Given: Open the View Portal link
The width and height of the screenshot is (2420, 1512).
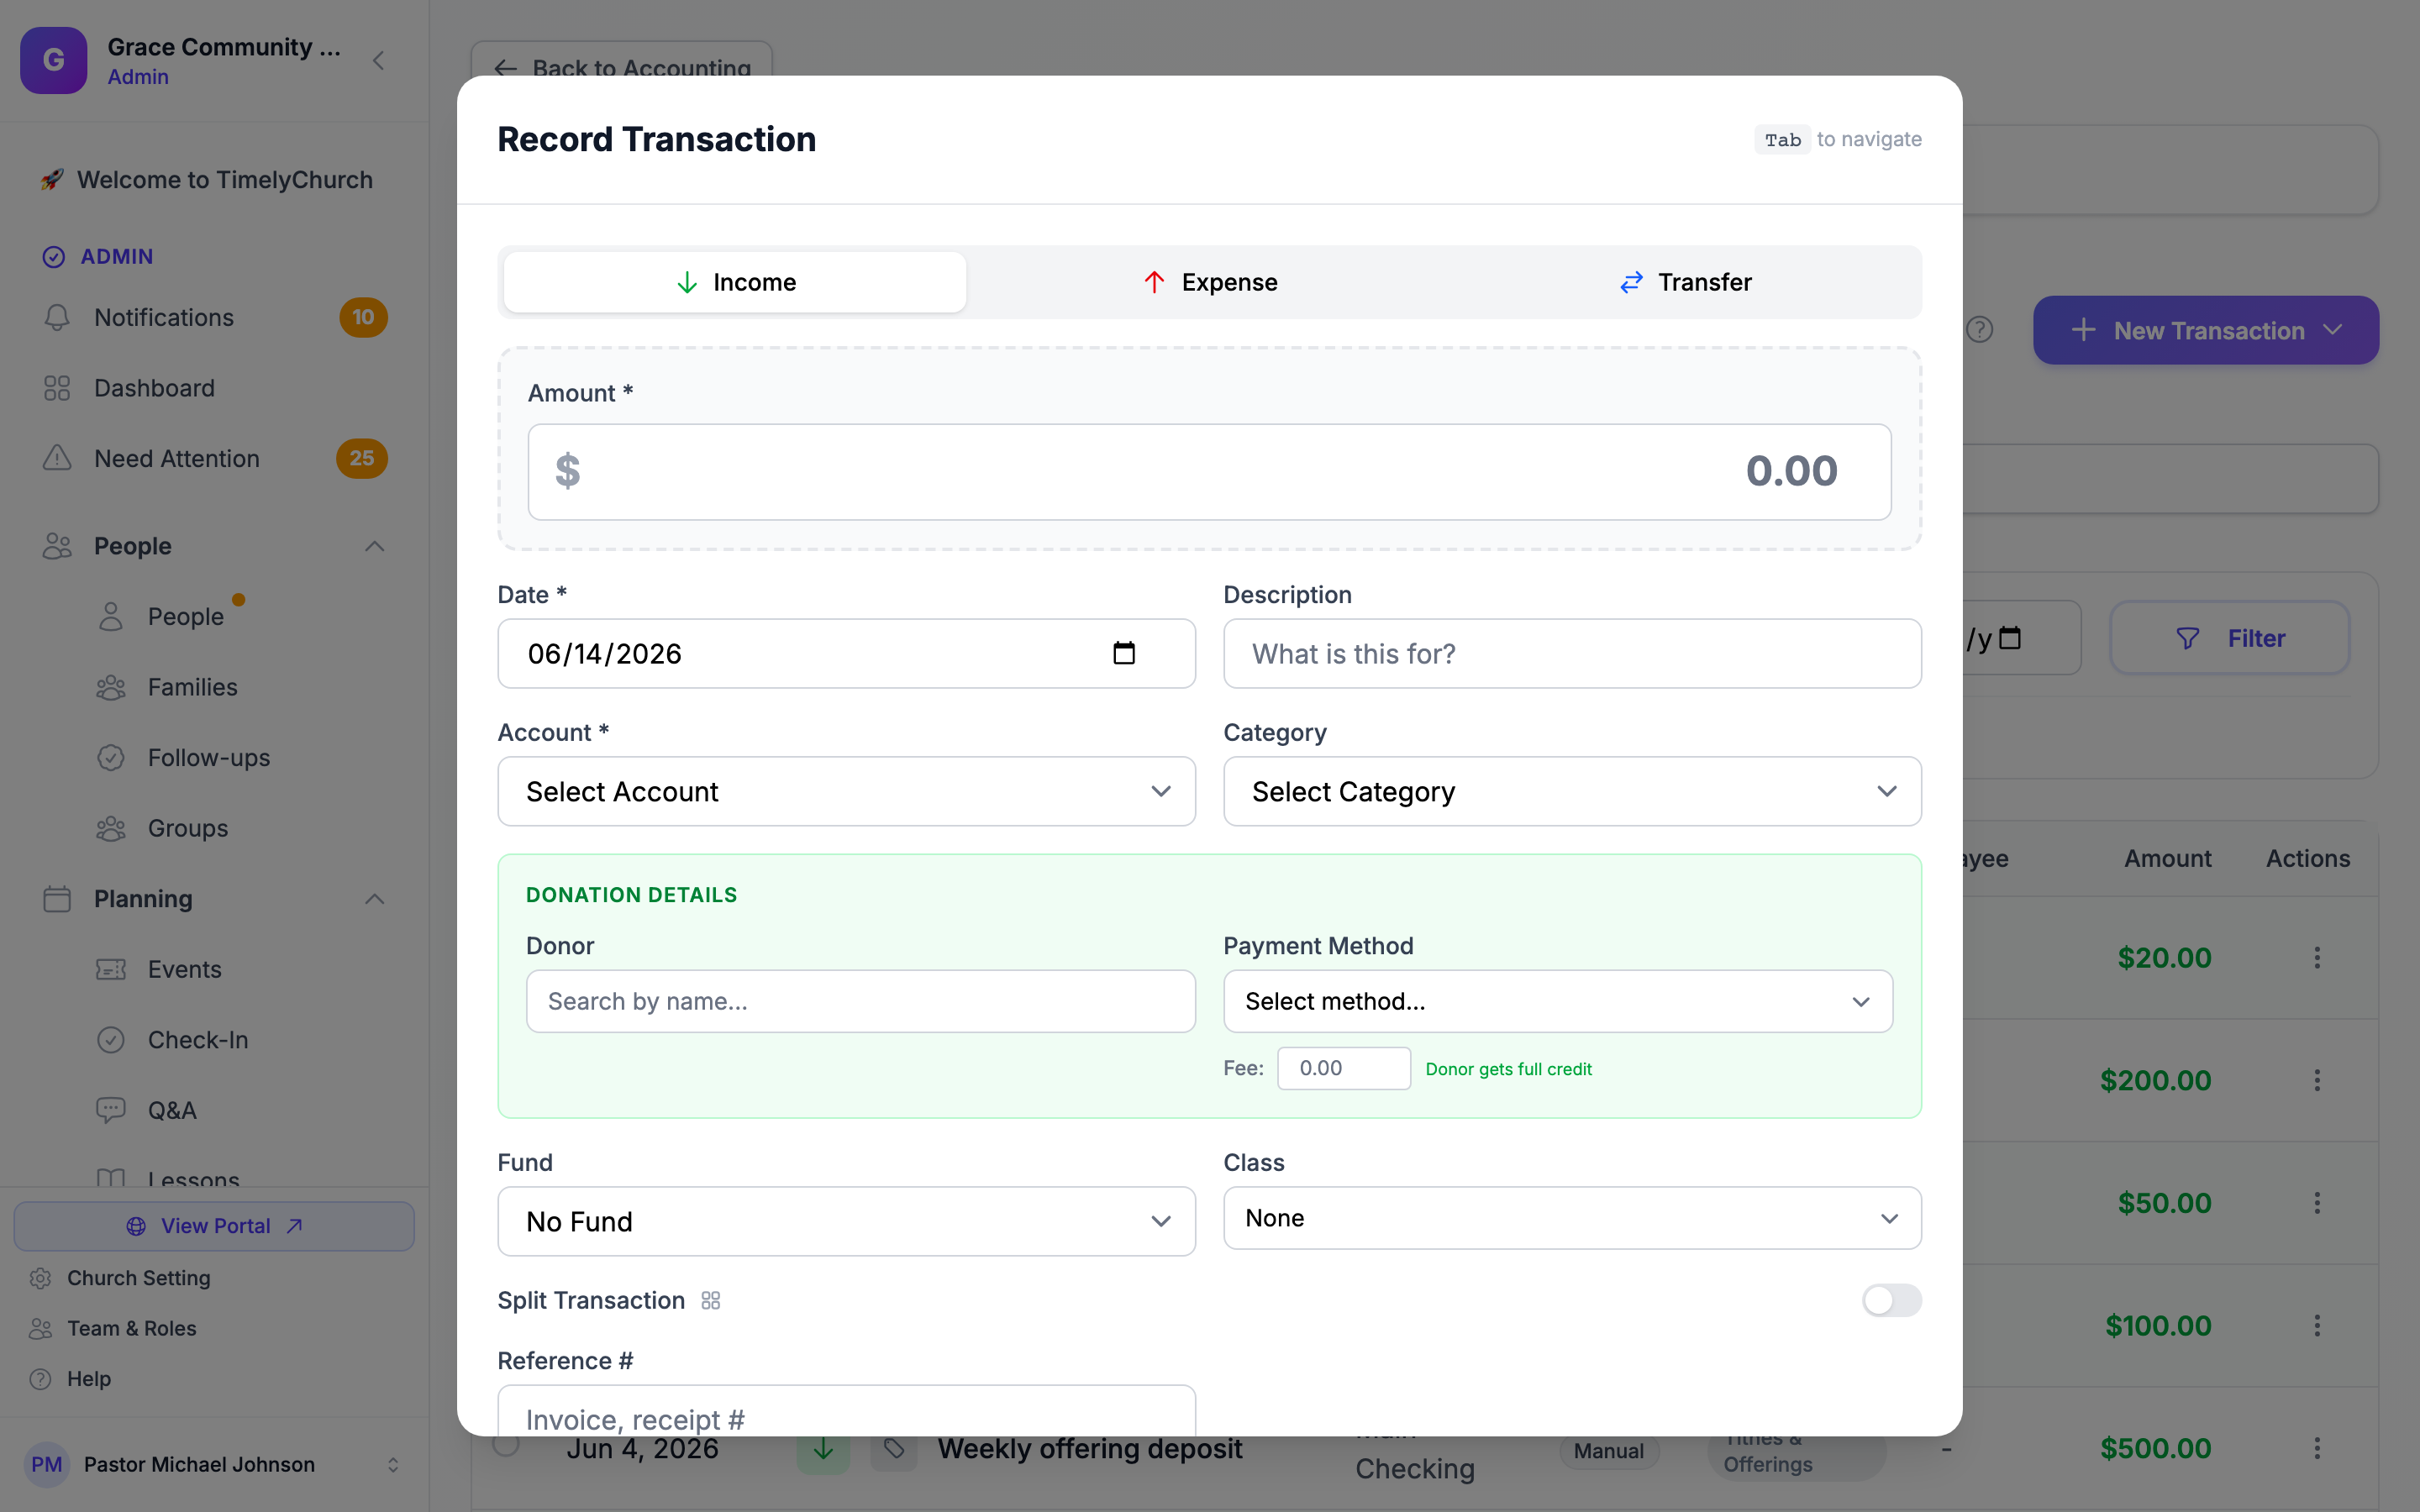Looking at the screenshot, I should point(214,1226).
